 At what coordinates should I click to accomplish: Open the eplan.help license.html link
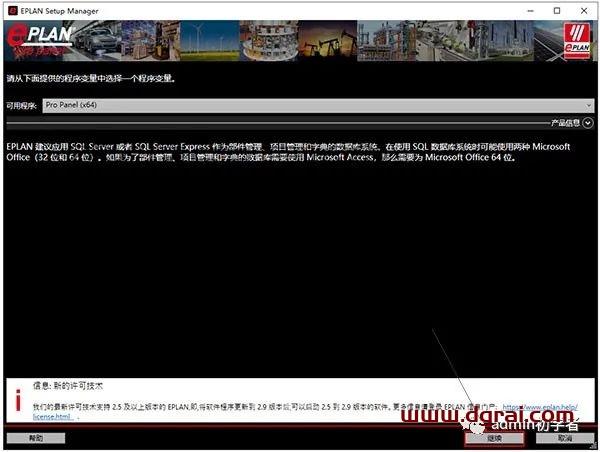click(x=540, y=407)
